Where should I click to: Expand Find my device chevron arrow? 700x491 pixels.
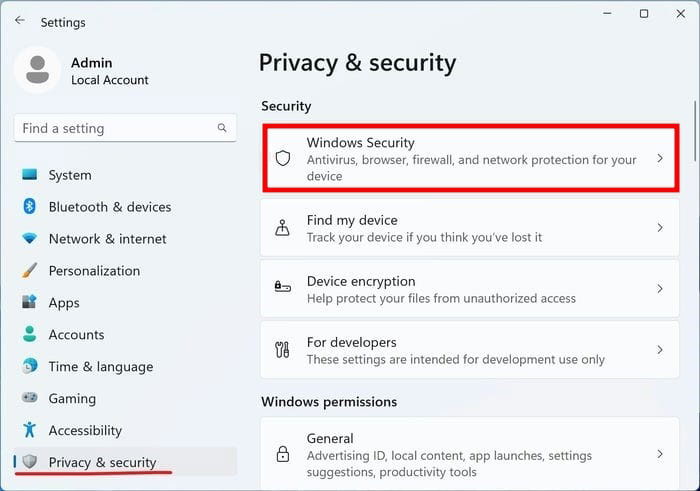(x=660, y=228)
